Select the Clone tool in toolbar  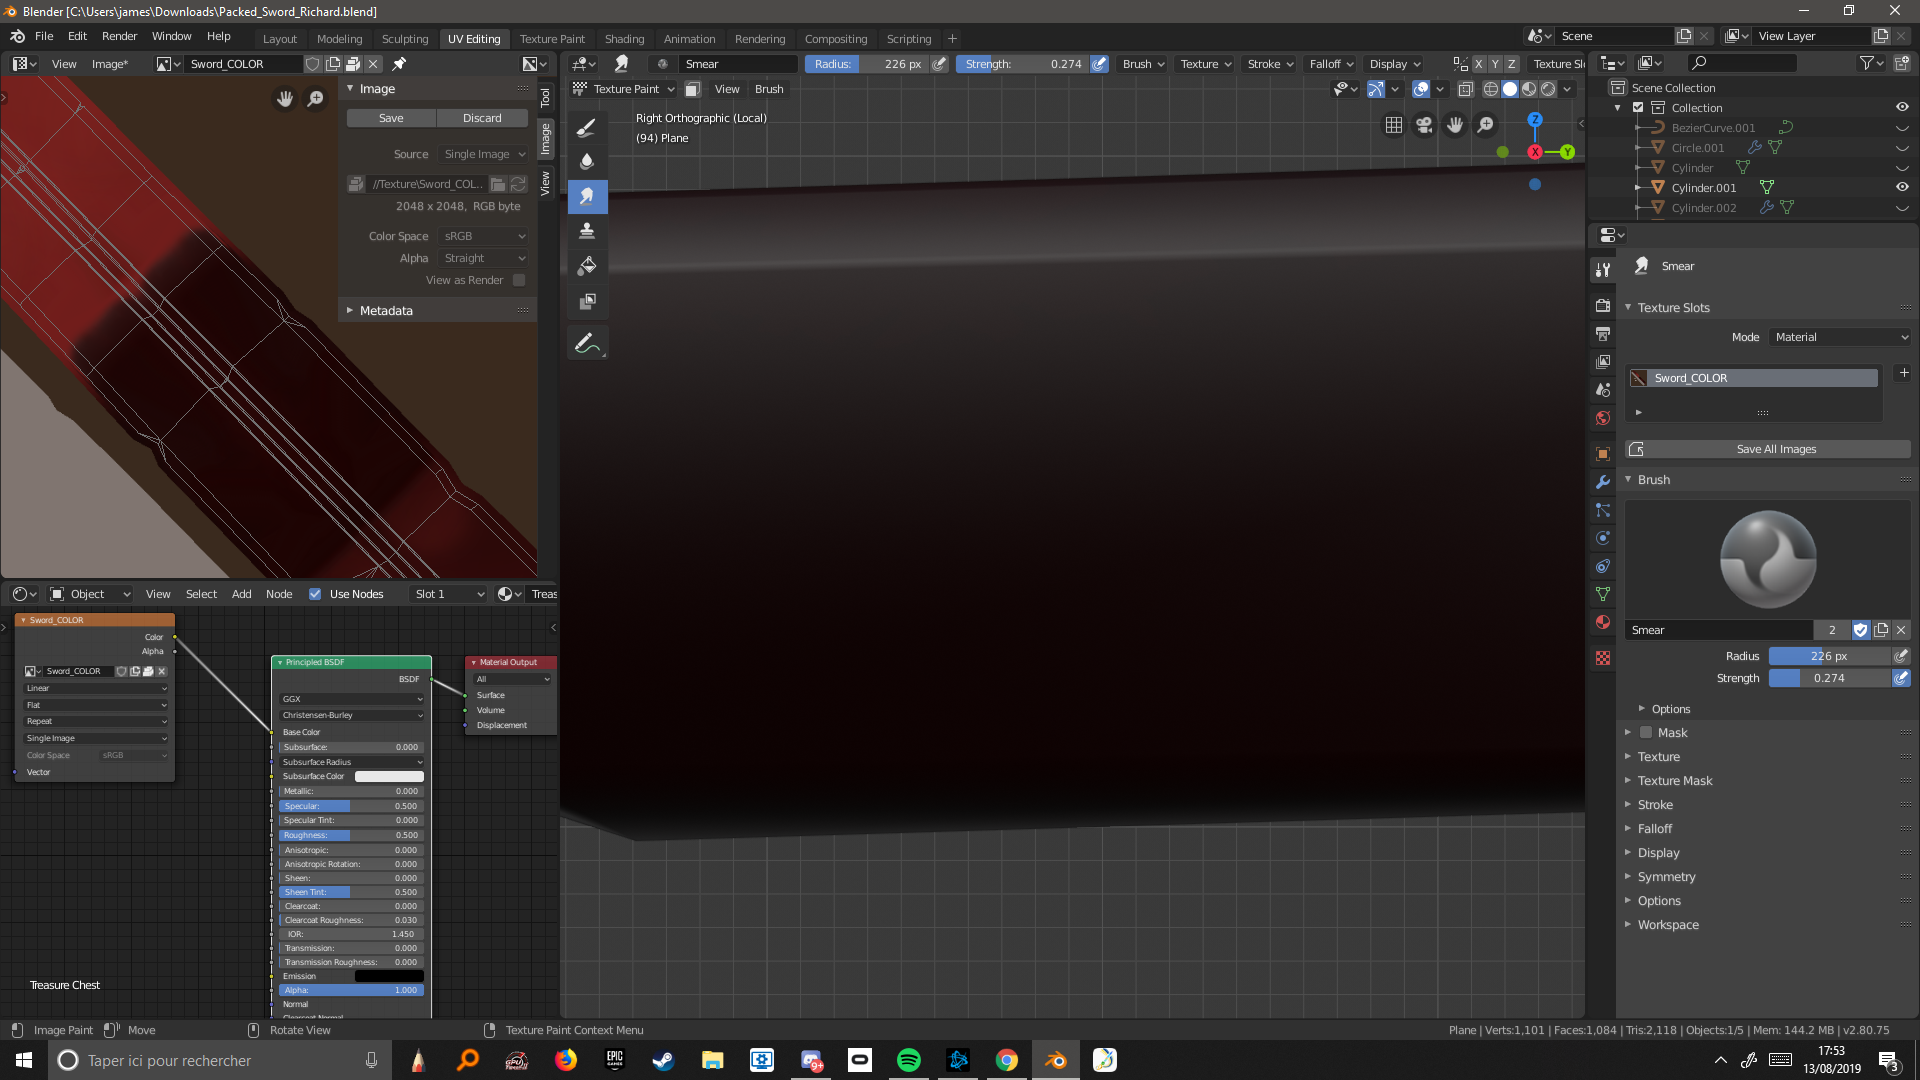(587, 230)
